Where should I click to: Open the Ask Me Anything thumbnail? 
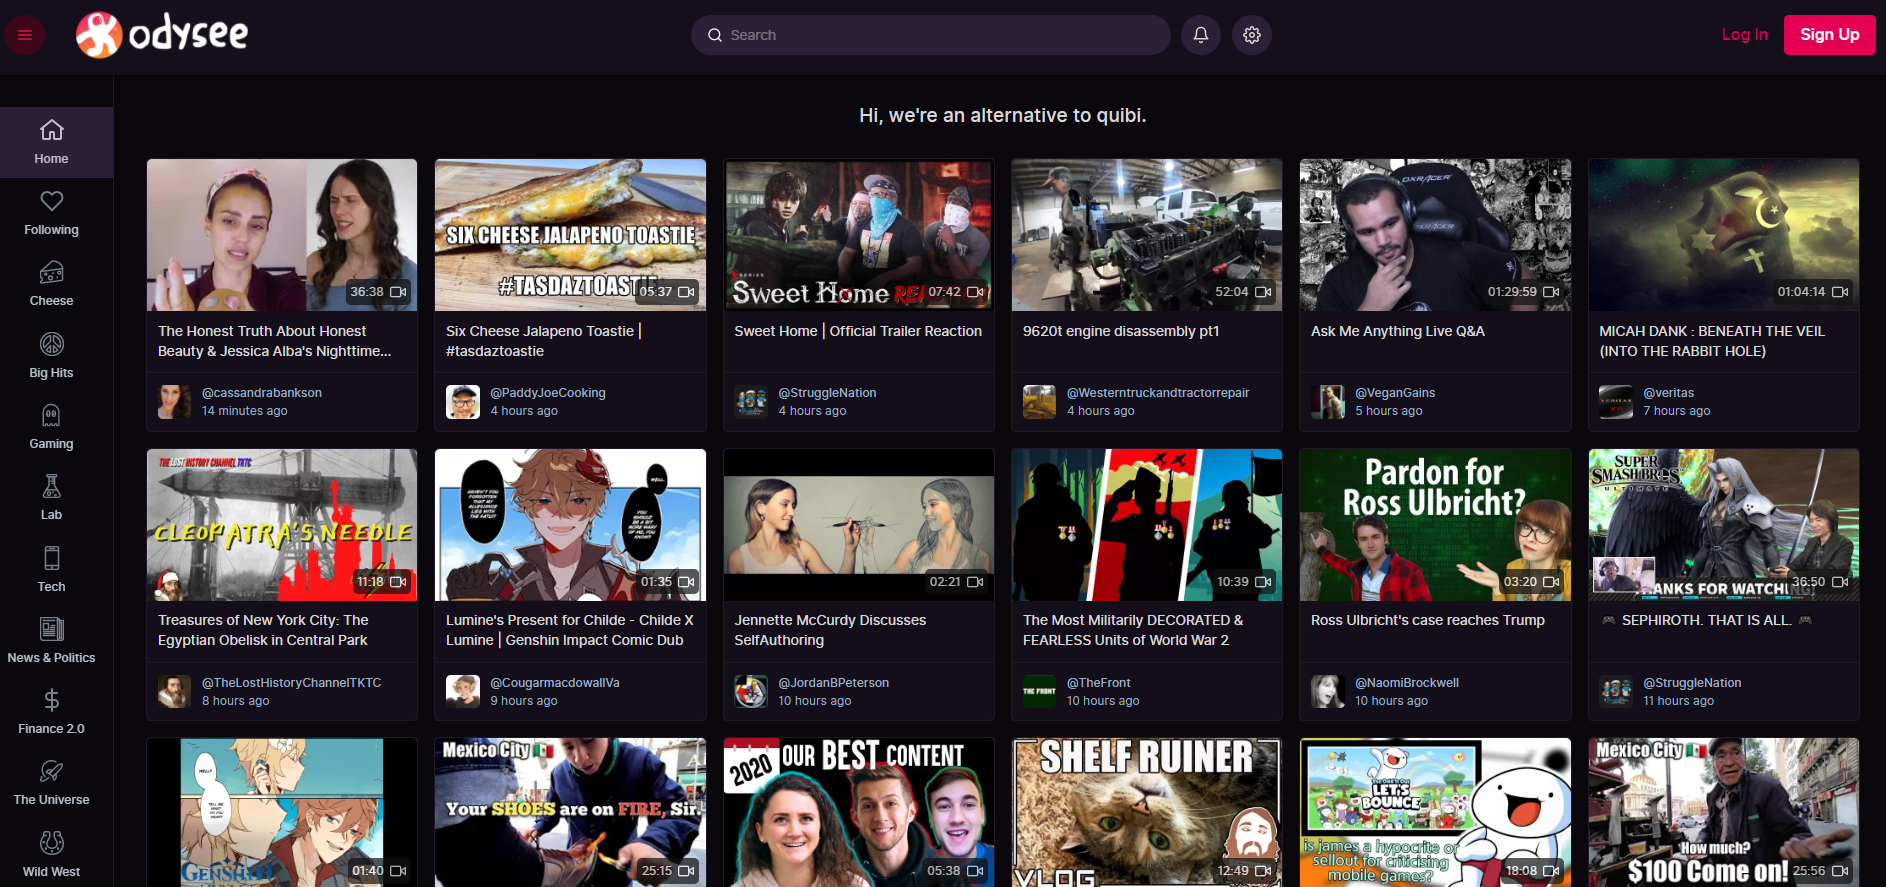click(1435, 235)
